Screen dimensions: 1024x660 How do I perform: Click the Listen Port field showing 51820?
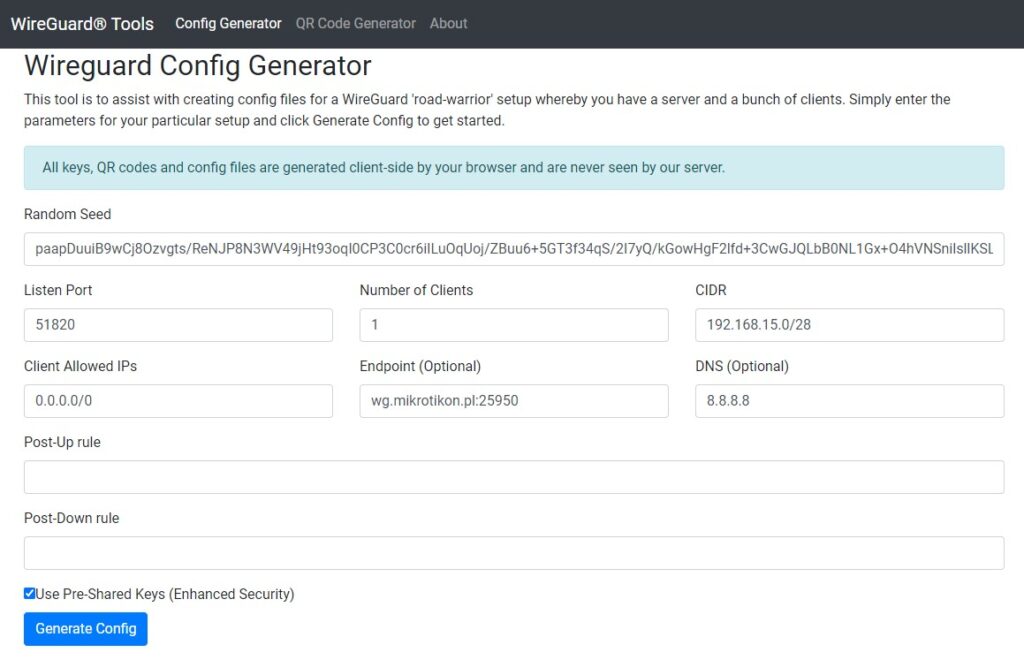coord(178,324)
